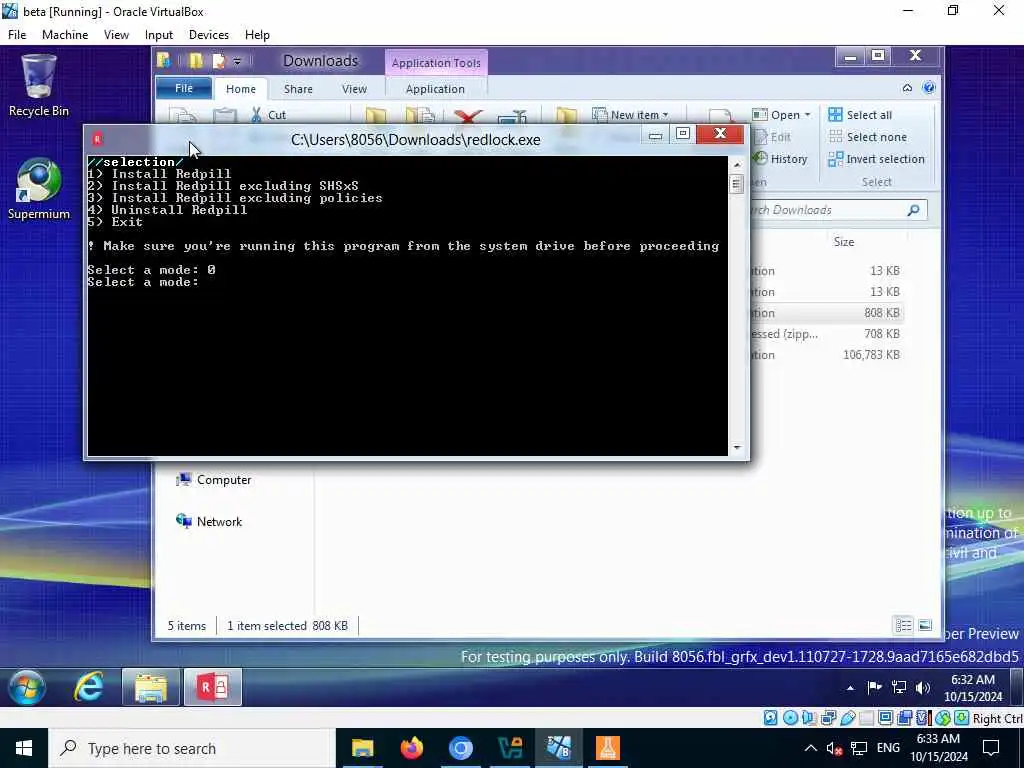
Task: Select Network in the navigation pane
Action: 208,521
